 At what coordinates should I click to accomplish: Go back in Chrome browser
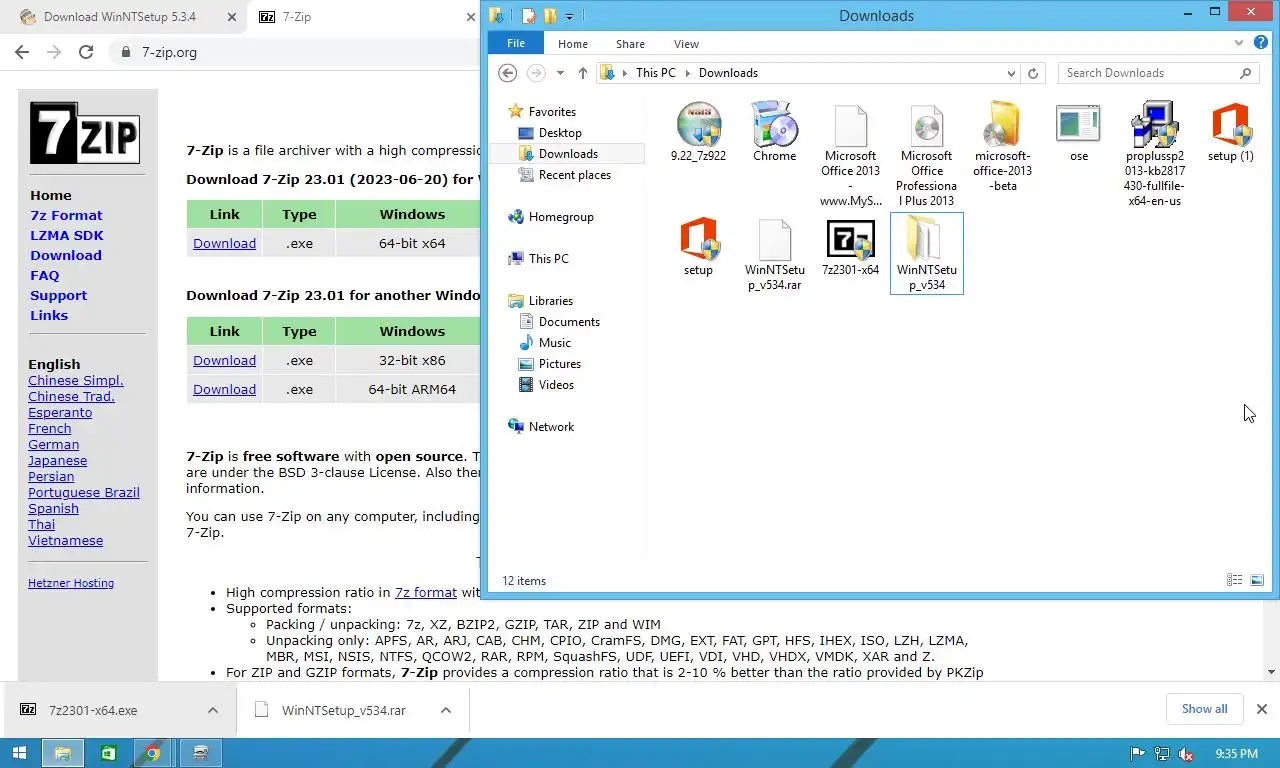[22, 52]
